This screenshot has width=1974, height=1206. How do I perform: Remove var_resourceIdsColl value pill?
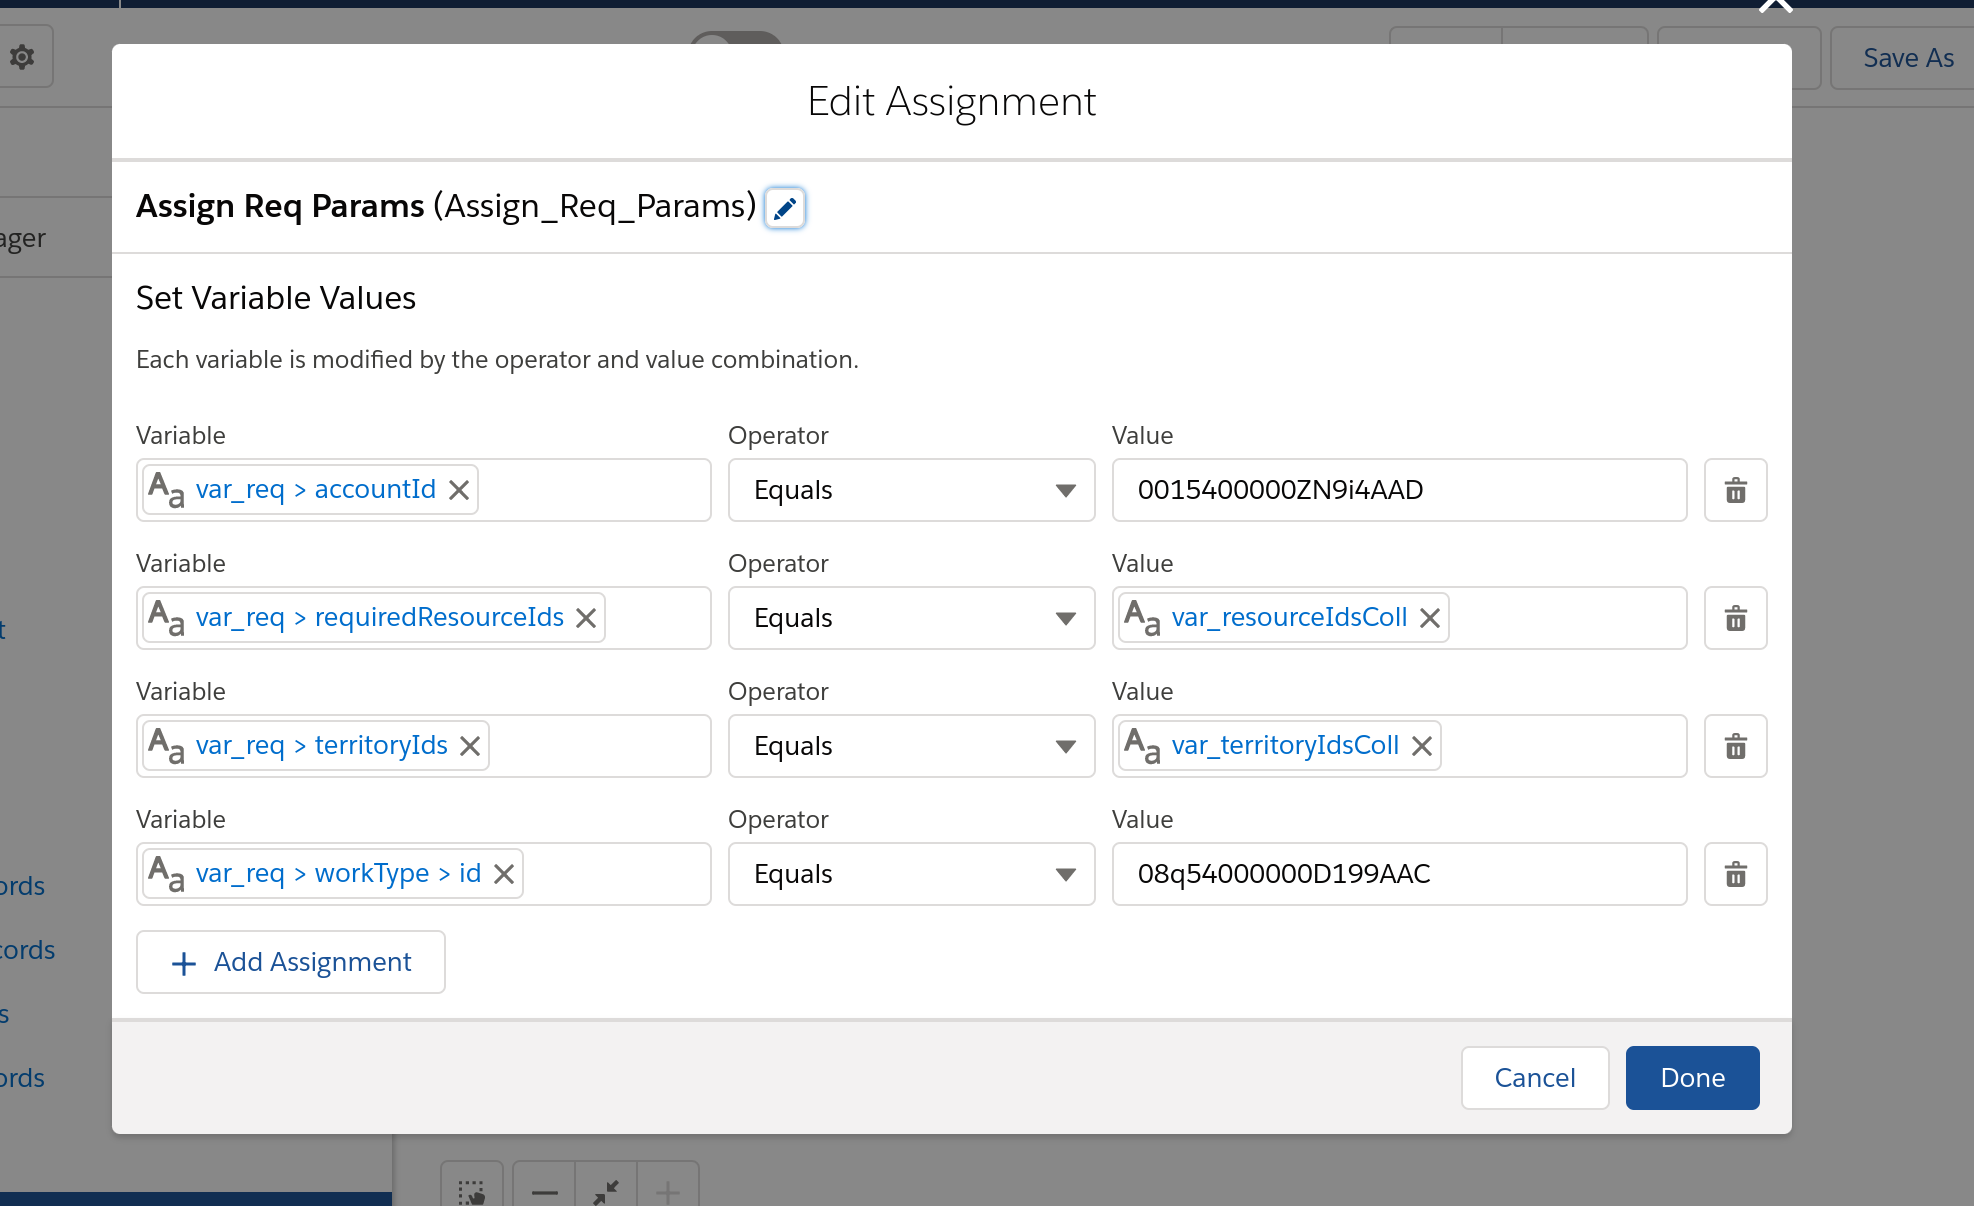[1430, 618]
